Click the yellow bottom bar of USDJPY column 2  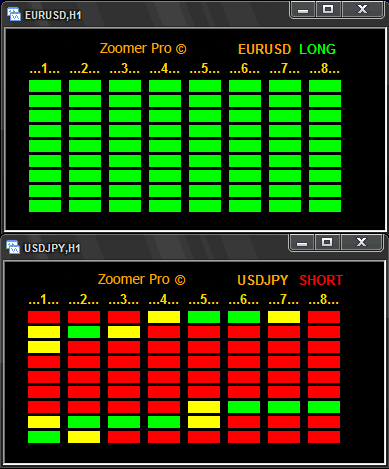(x=84, y=437)
